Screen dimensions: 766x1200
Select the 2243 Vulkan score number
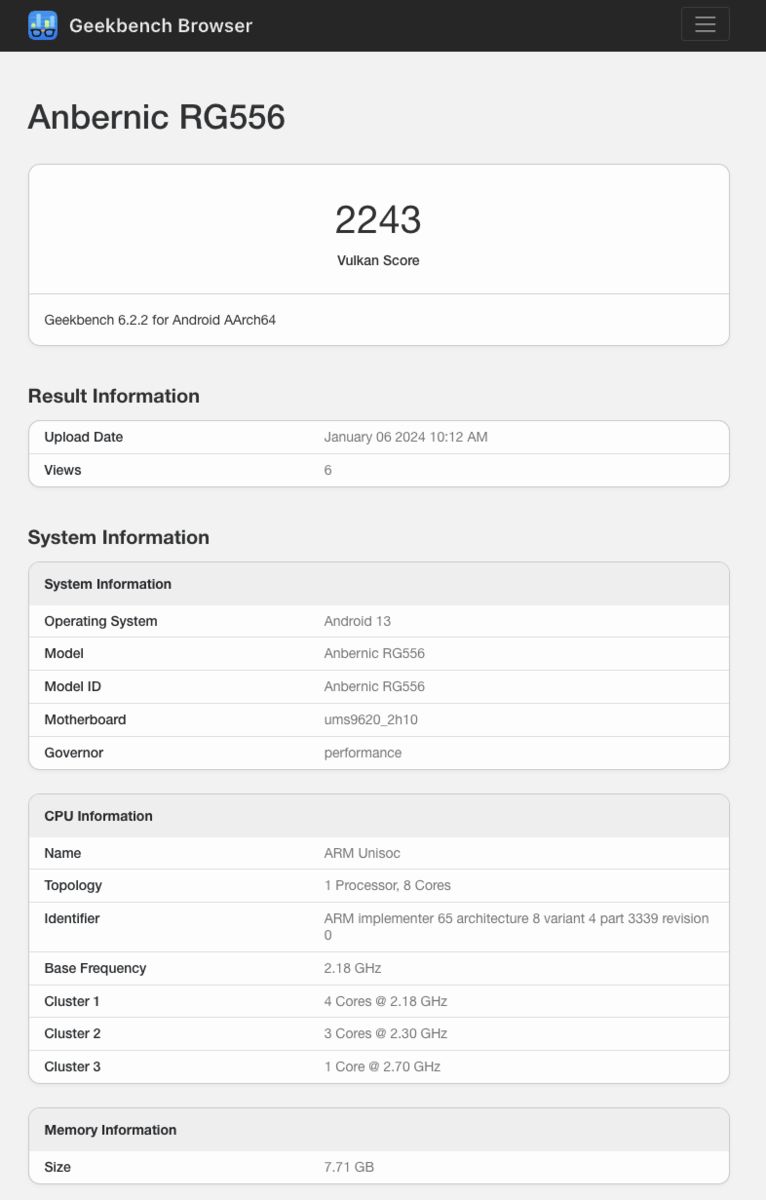pyautogui.click(x=378, y=219)
